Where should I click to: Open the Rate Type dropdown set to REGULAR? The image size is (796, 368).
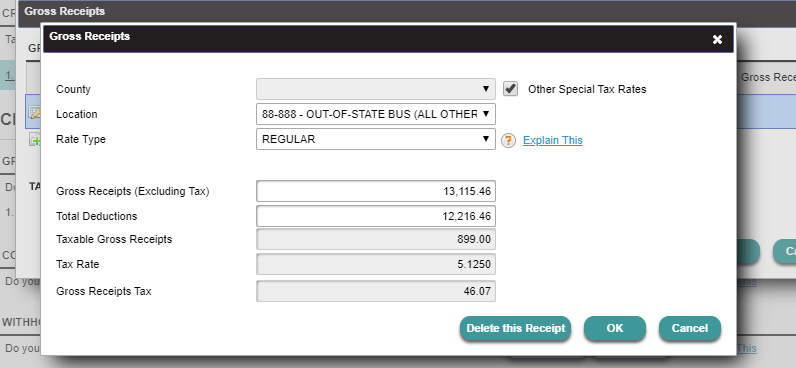point(376,139)
